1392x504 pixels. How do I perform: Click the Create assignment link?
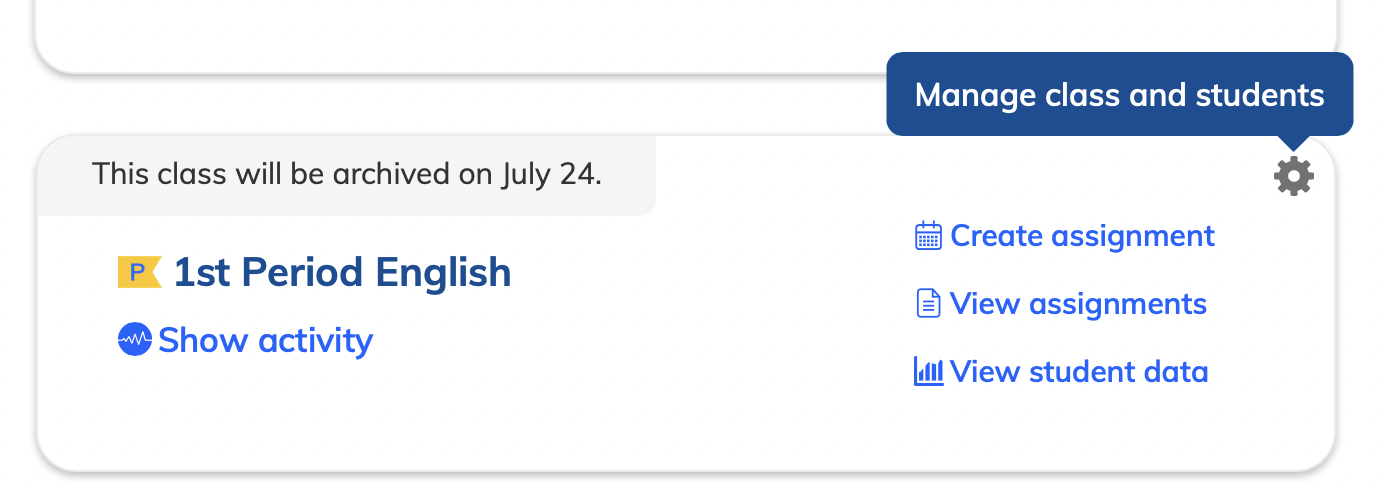point(1082,236)
